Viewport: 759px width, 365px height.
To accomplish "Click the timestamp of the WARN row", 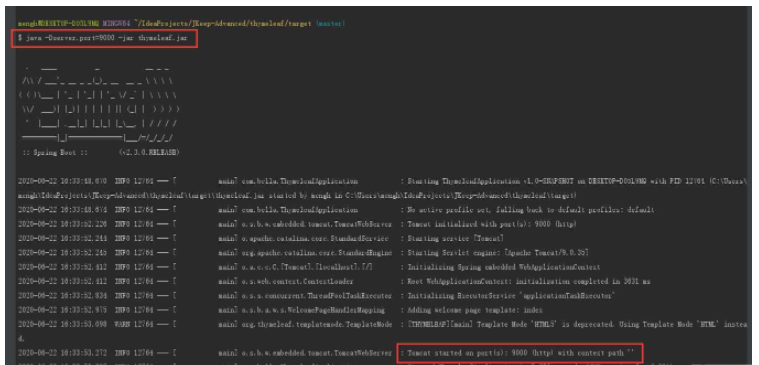I will (62, 324).
